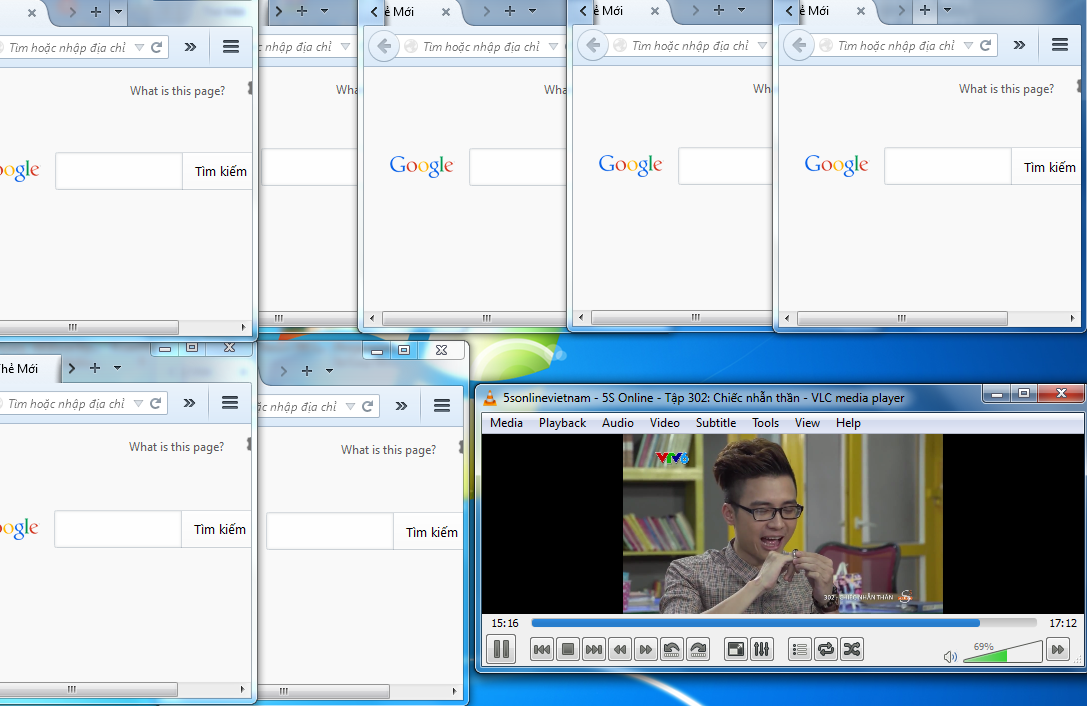Open the Playback menu in VLC
1087x706 pixels.
click(x=562, y=423)
